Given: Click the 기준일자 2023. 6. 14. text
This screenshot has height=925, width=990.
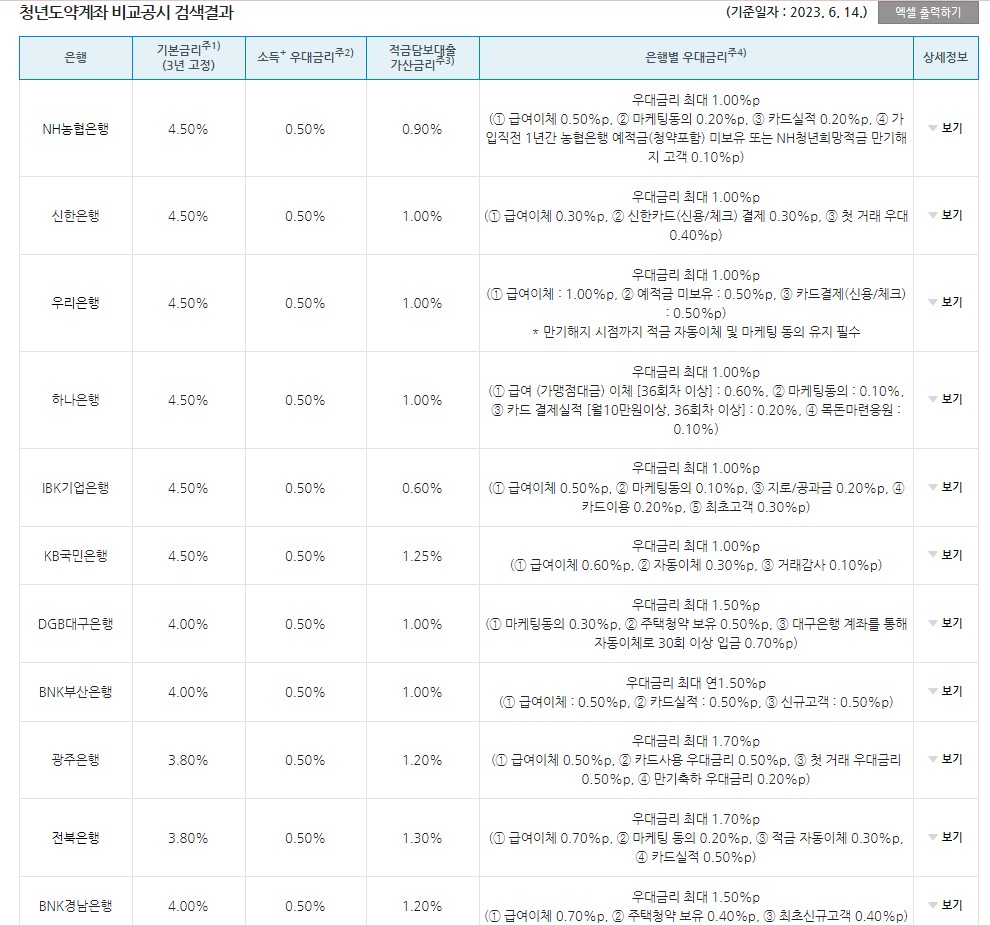Looking at the screenshot, I should (x=796, y=12).
